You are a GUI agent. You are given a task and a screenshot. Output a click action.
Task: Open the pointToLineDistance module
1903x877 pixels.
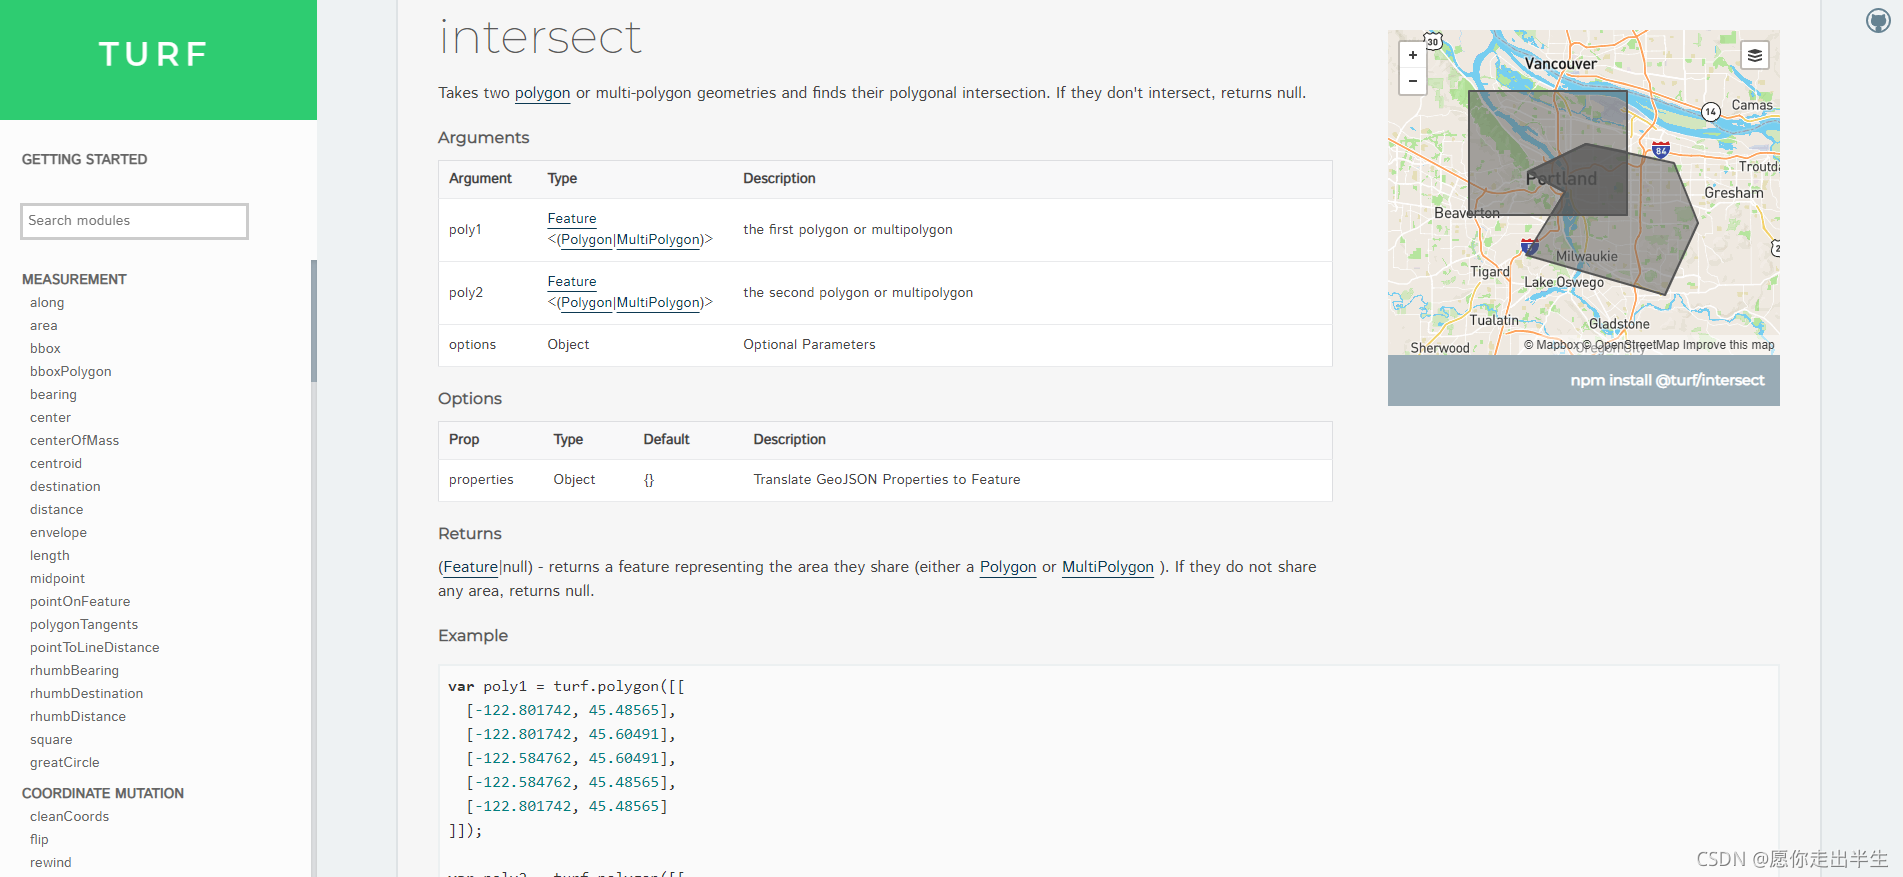coord(95,647)
